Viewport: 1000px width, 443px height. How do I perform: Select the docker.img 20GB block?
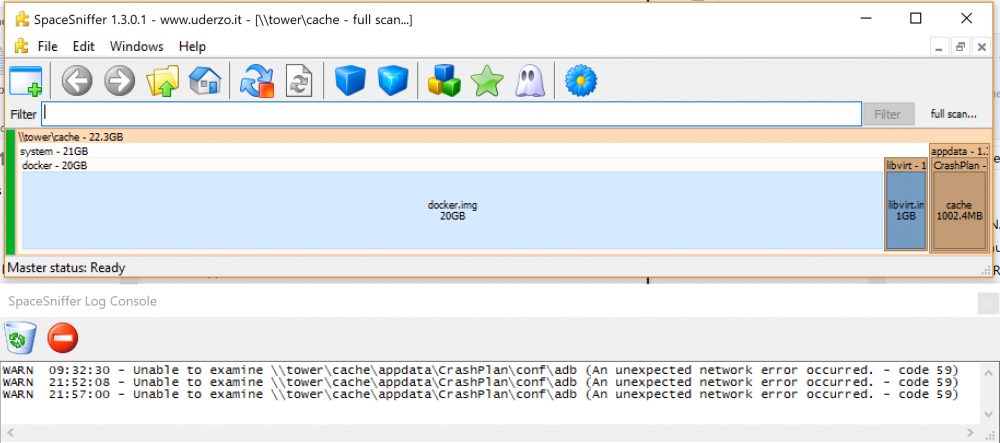pyautogui.click(x=452, y=210)
